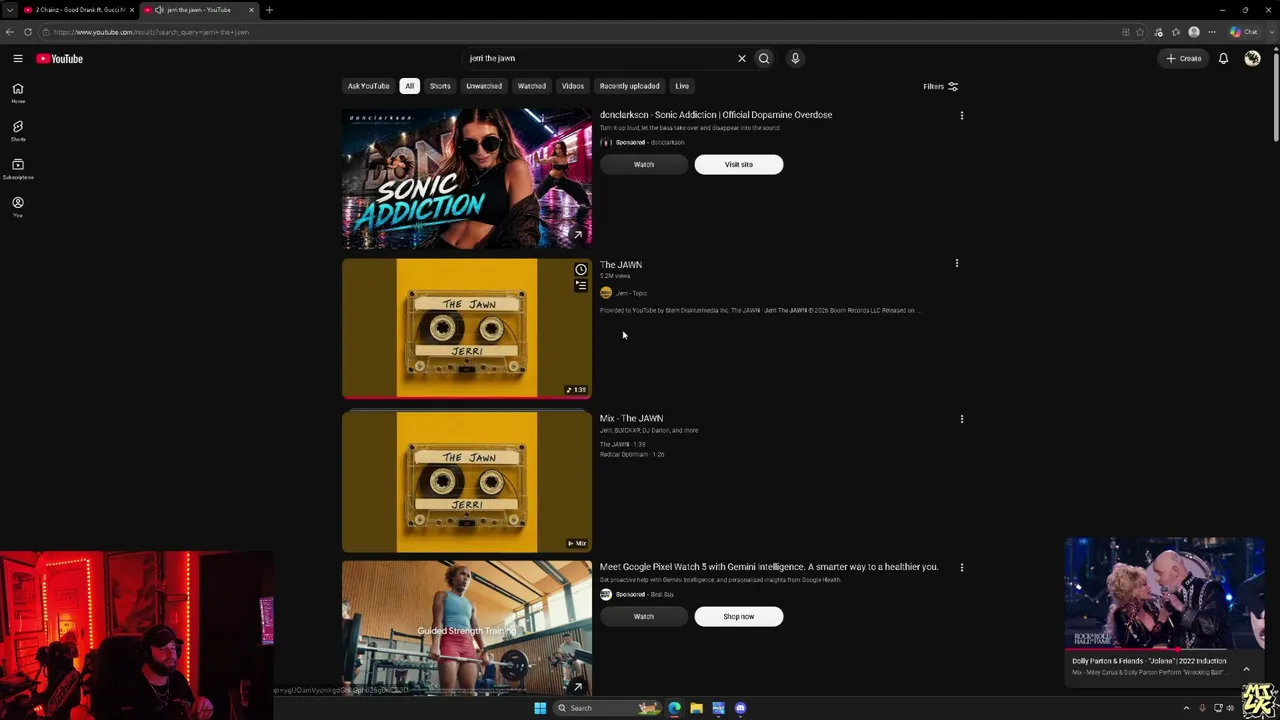Add The JAWN video to queue
1280x720 pixels.
[581, 286]
